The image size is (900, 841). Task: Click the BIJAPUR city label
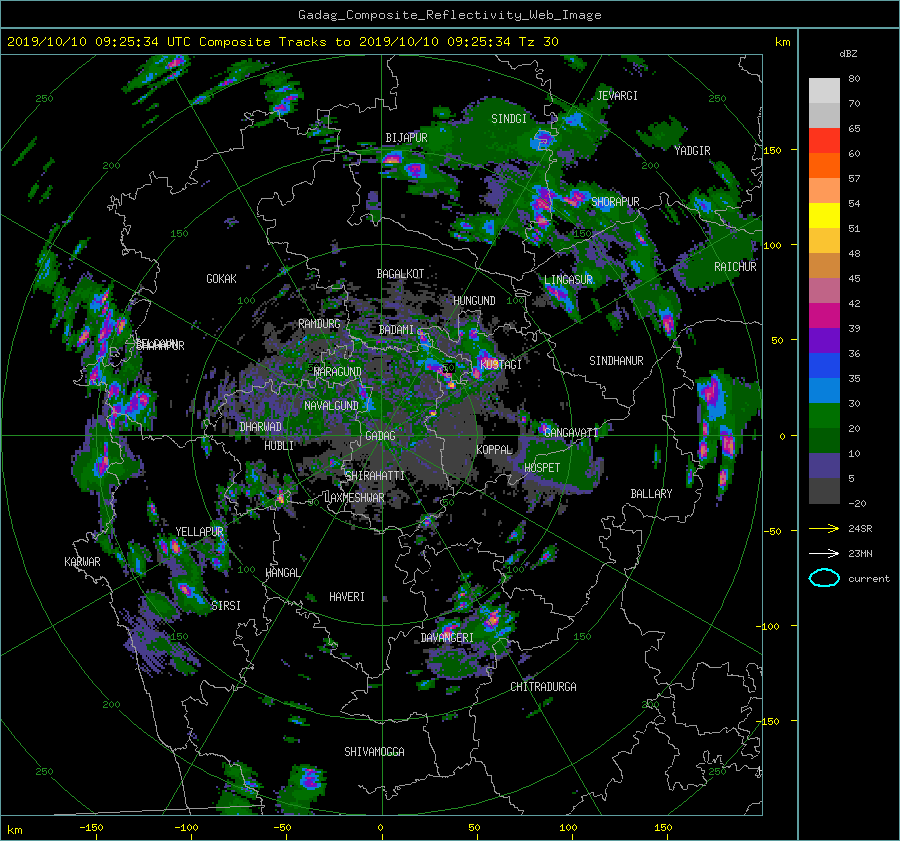click(406, 138)
